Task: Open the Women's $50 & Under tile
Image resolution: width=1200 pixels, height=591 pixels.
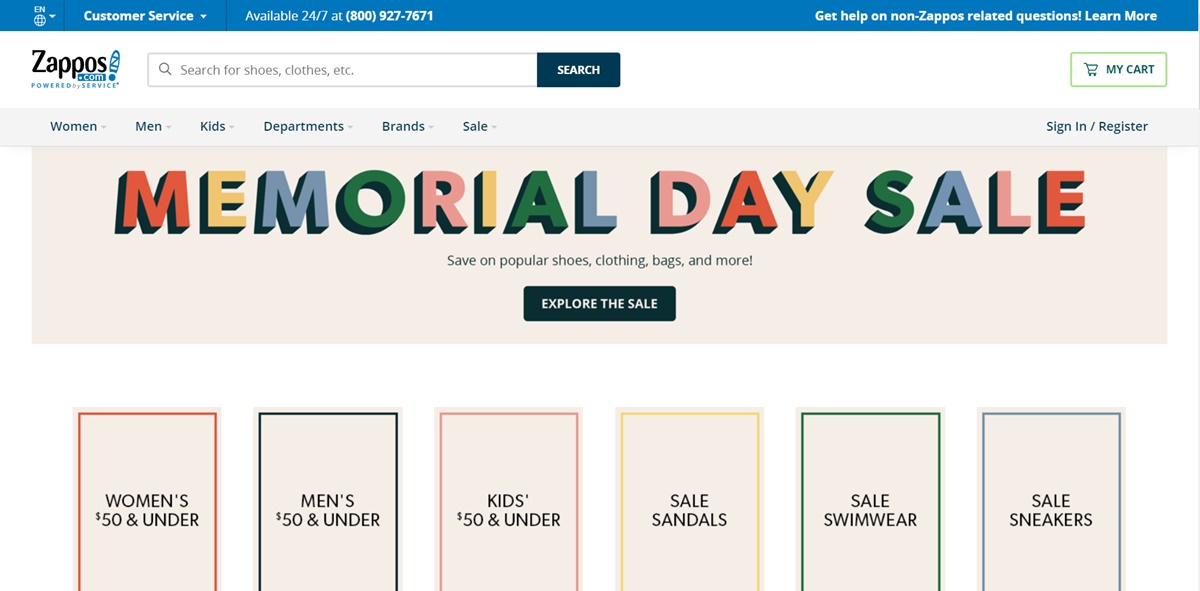Action: 148,500
